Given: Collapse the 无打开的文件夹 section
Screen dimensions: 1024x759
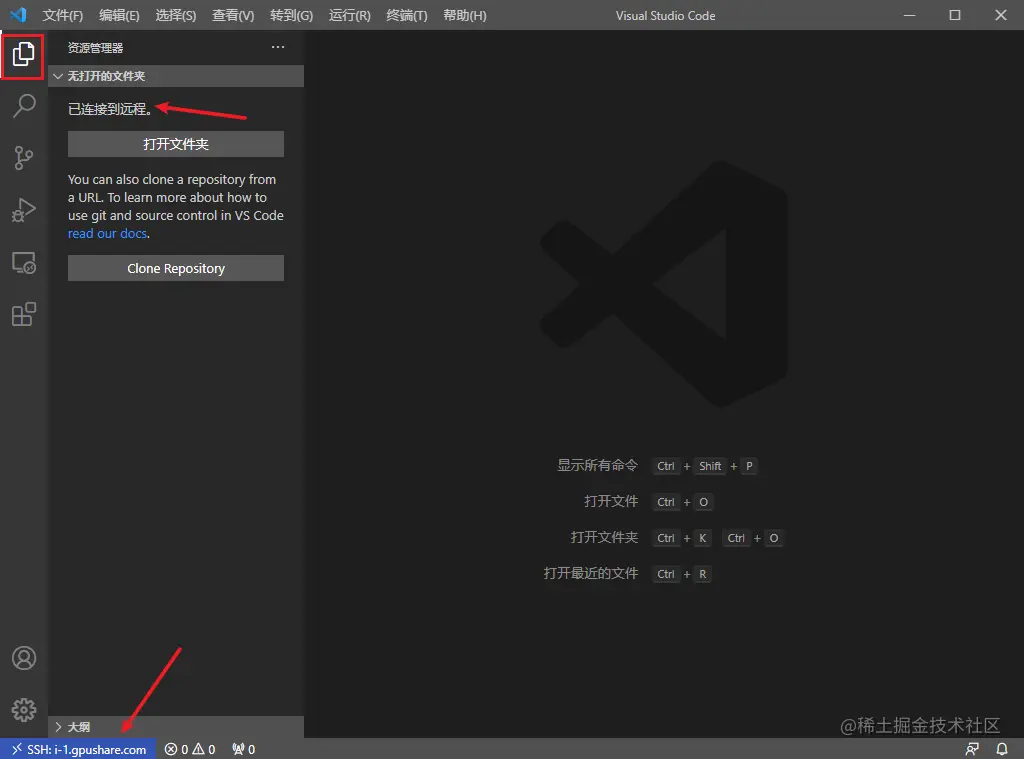Looking at the screenshot, I should pyautogui.click(x=176, y=76).
